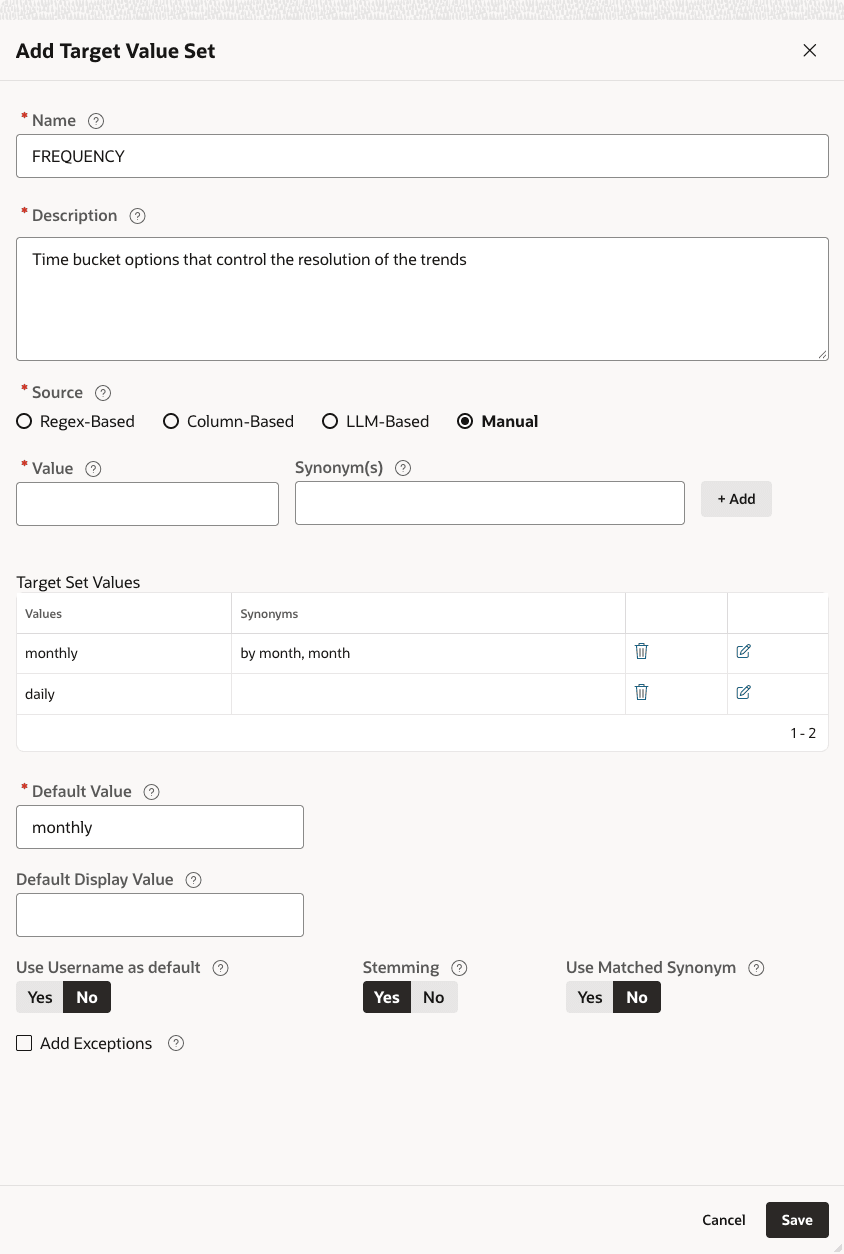Click the Synonym(s) input field

point(490,503)
